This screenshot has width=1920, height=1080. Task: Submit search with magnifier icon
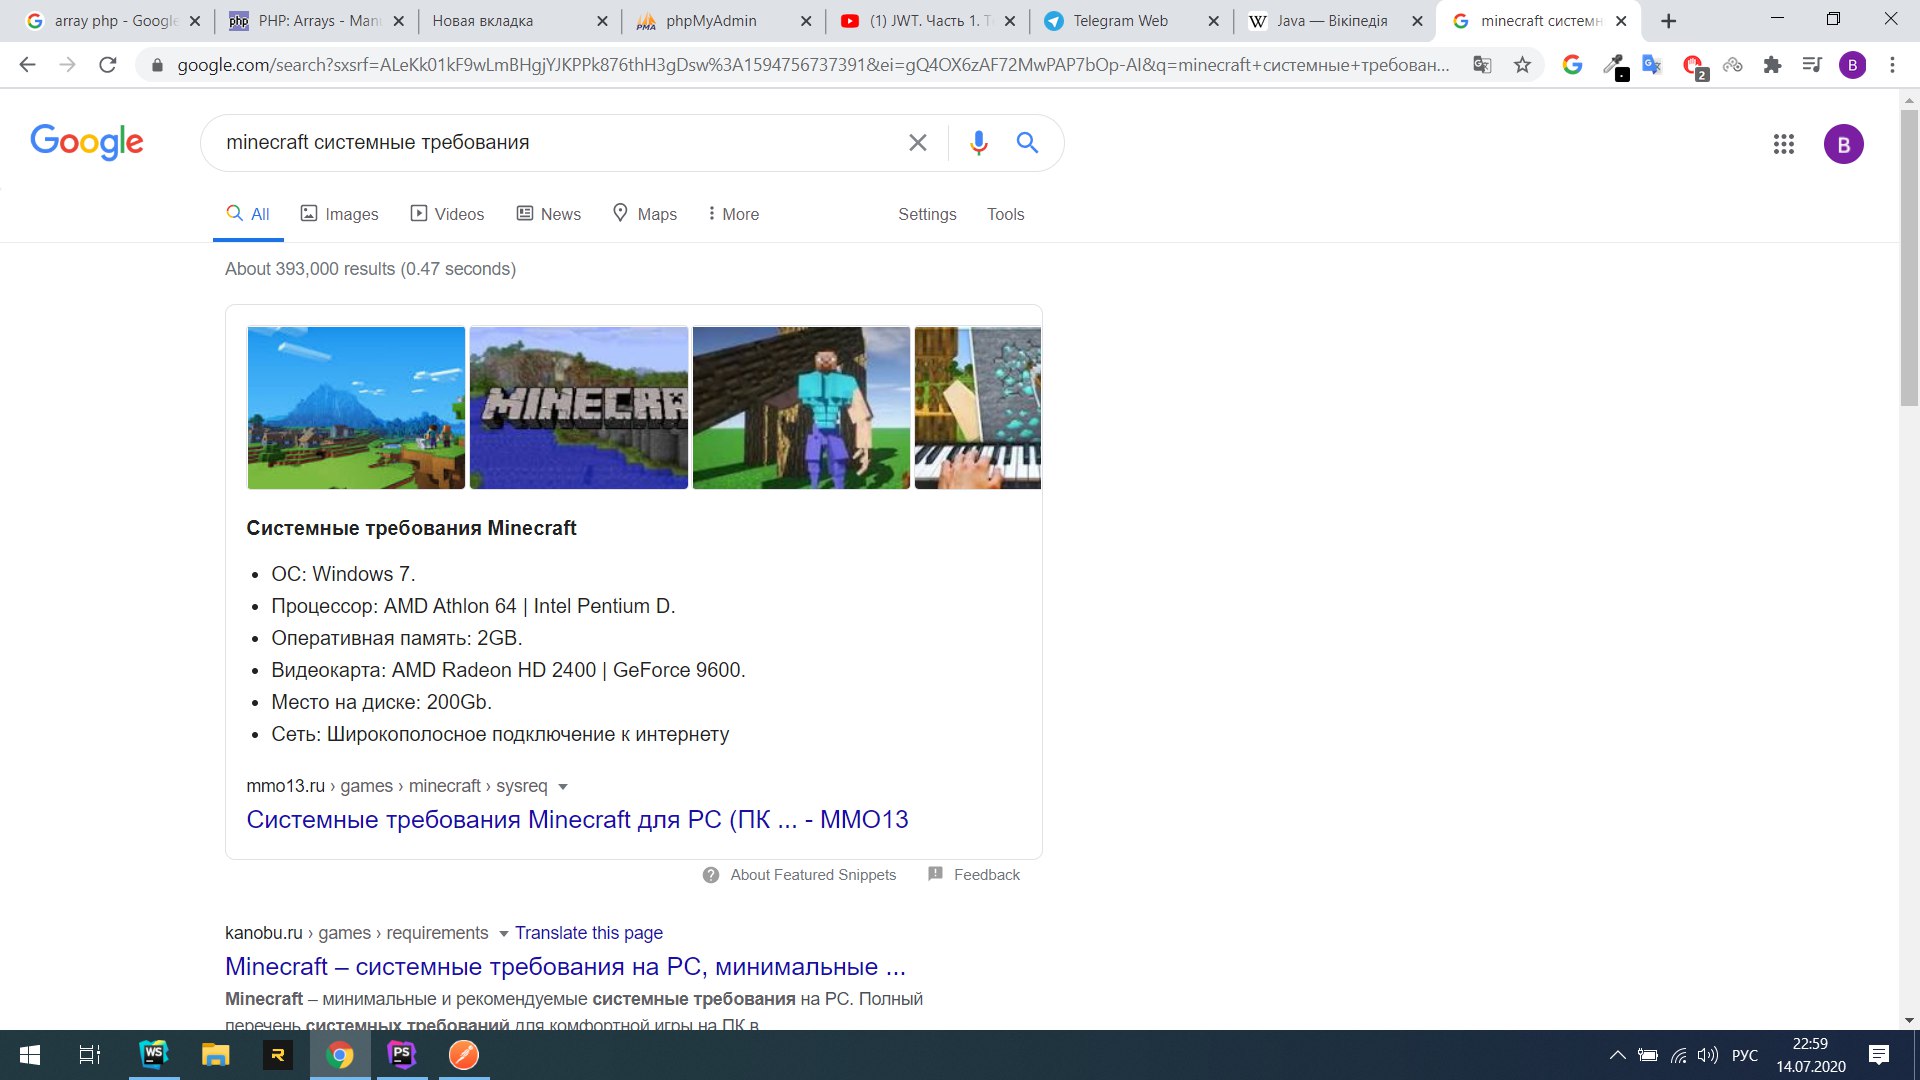pyautogui.click(x=1027, y=143)
